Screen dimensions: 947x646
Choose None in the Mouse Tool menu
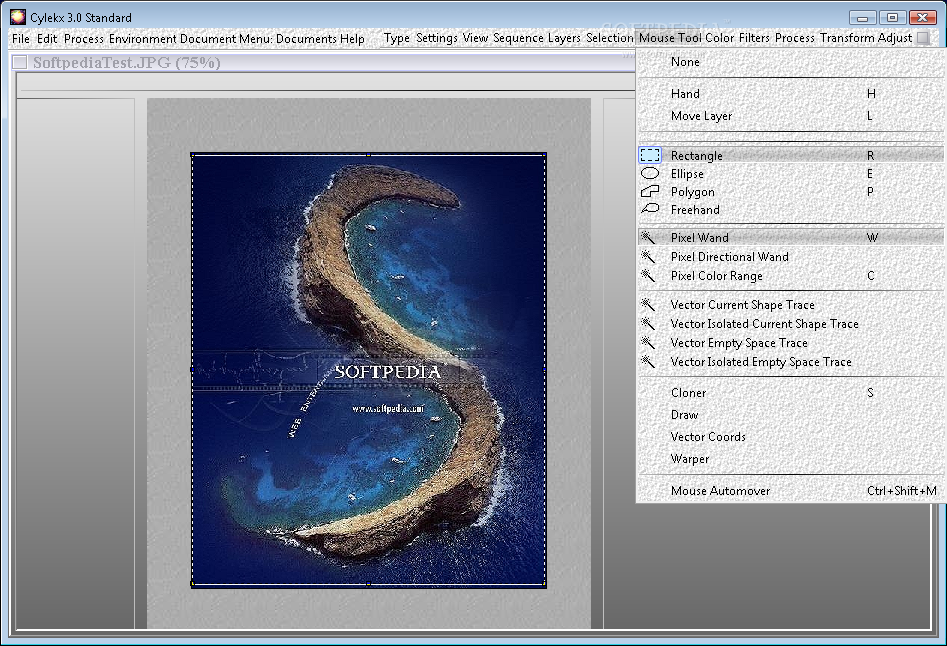(790, 62)
